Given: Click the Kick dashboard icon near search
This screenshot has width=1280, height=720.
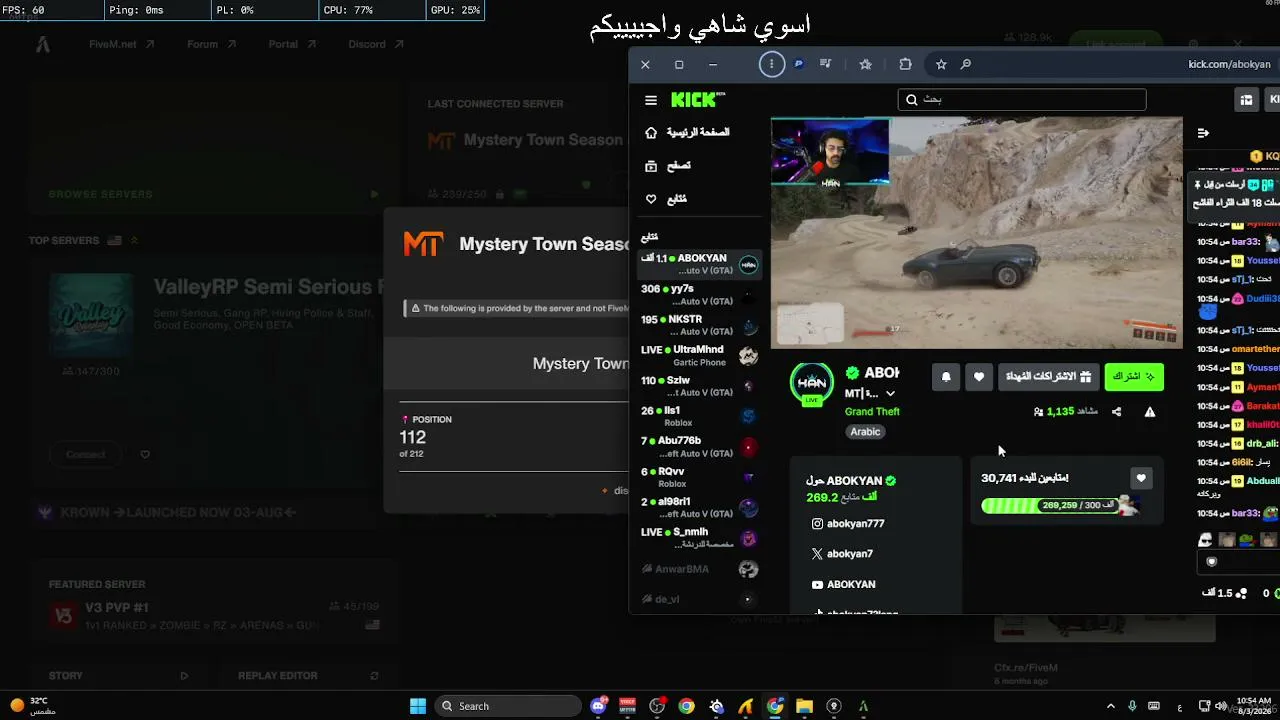Looking at the screenshot, I should [1246, 100].
